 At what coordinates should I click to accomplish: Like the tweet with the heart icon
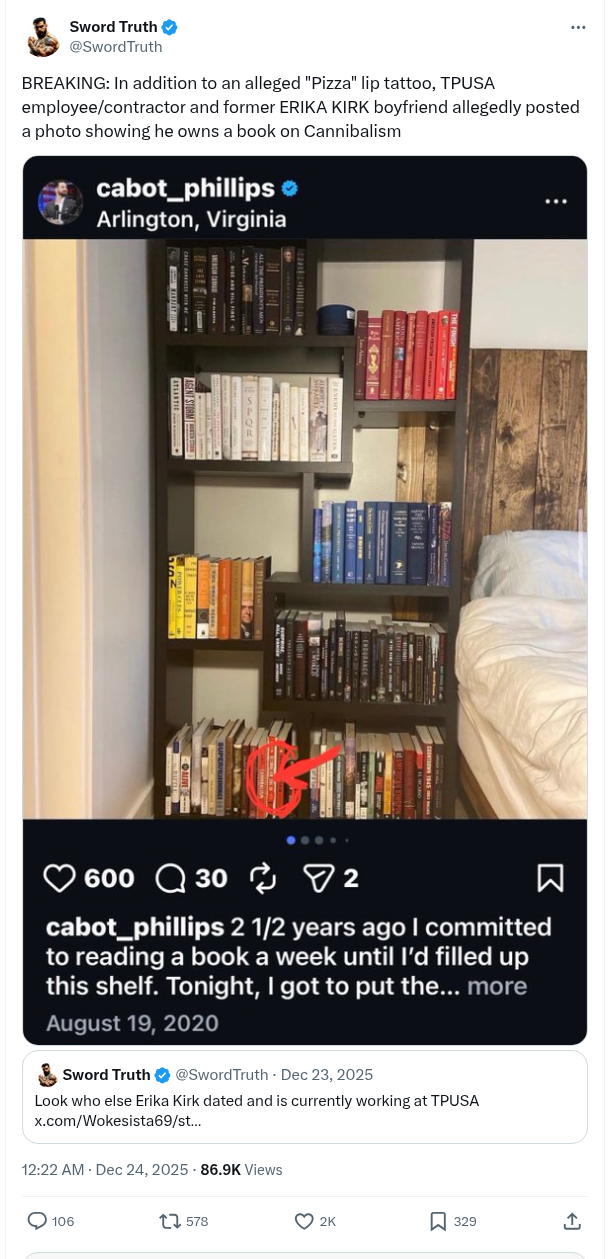(x=304, y=1221)
